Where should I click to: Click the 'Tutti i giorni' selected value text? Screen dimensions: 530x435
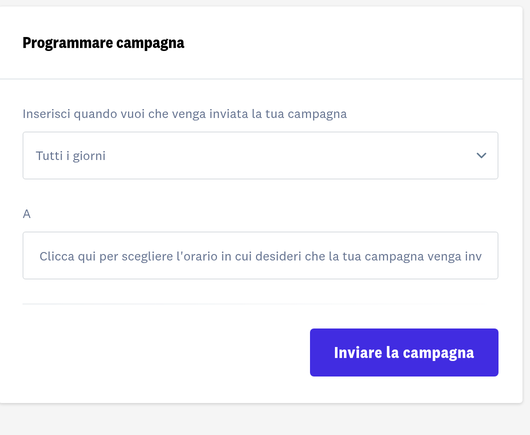(71, 156)
